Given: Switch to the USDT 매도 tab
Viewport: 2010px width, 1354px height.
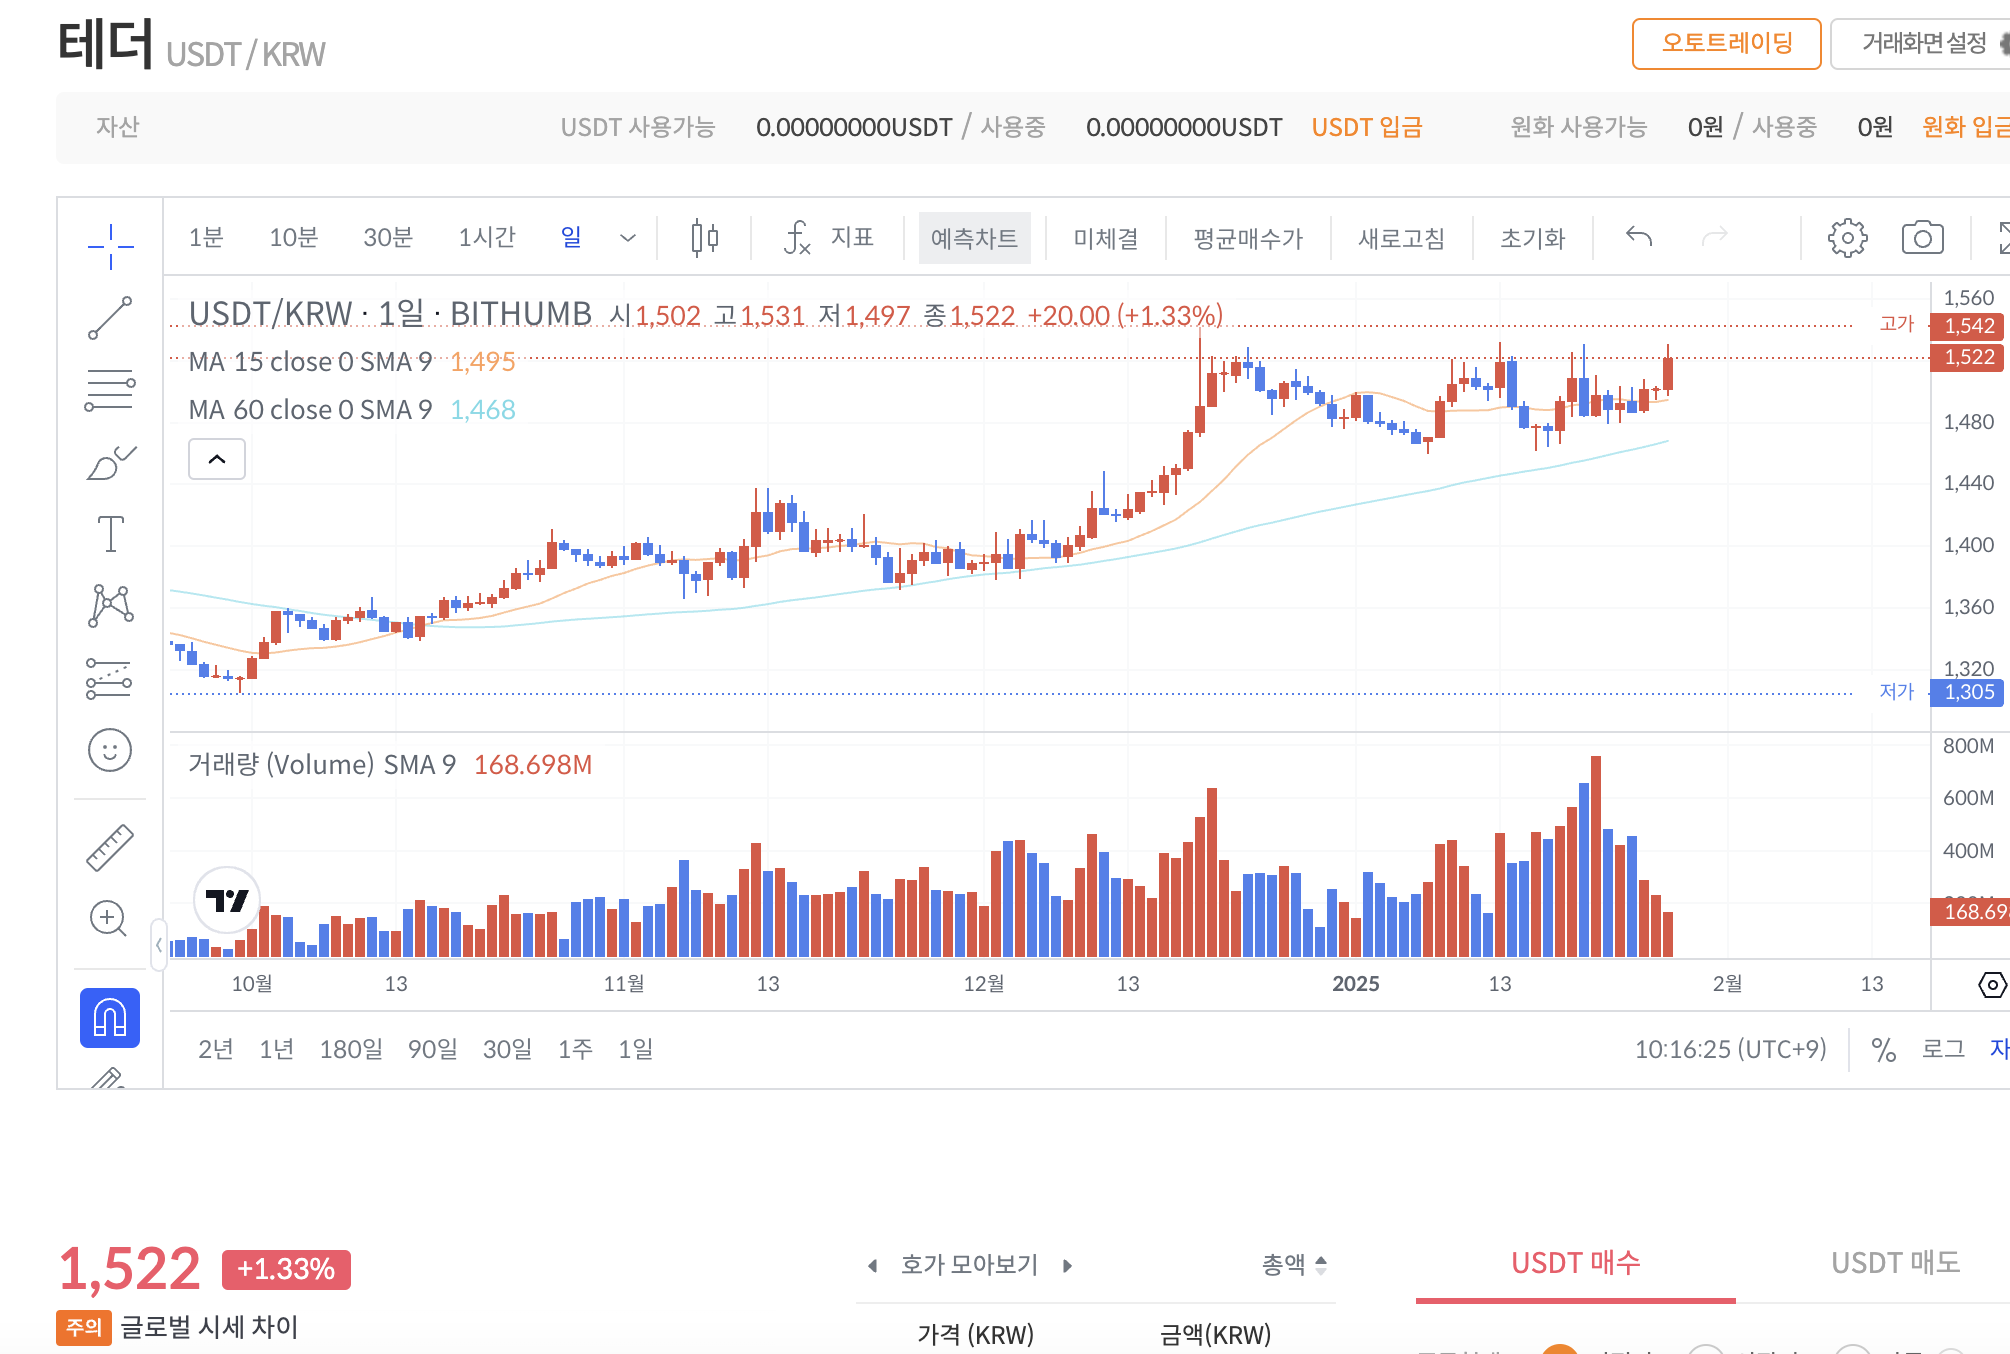Looking at the screenshot, I should coord(1895,1263).
